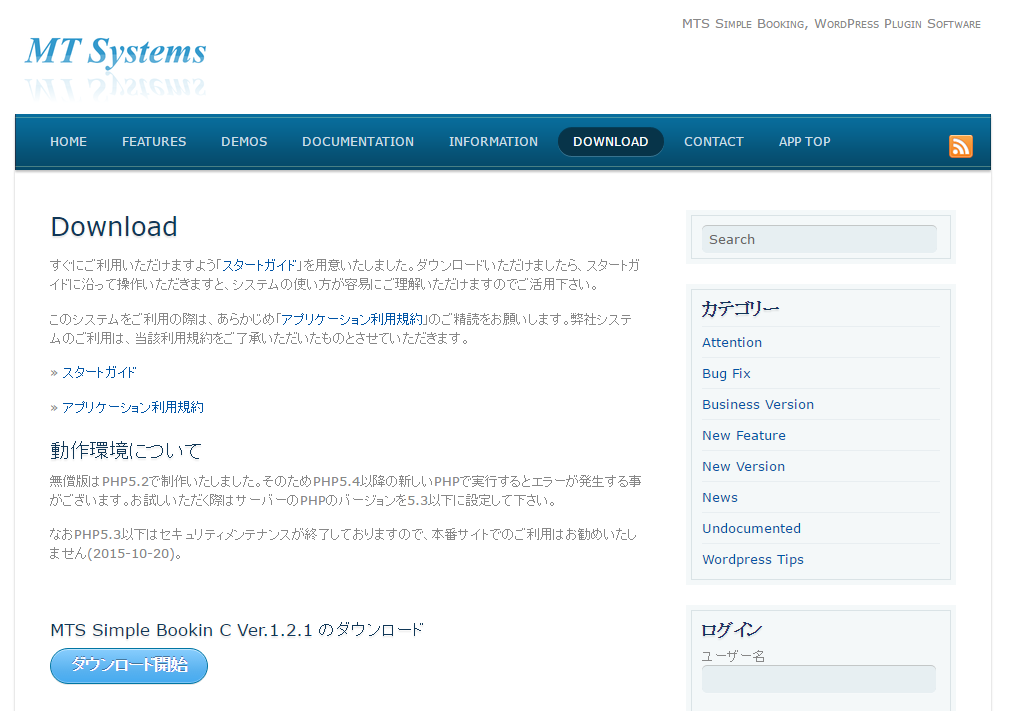The image size is (1009, 711).
Task: Navigate to APP TOP
Action: [x=804, y=142]
